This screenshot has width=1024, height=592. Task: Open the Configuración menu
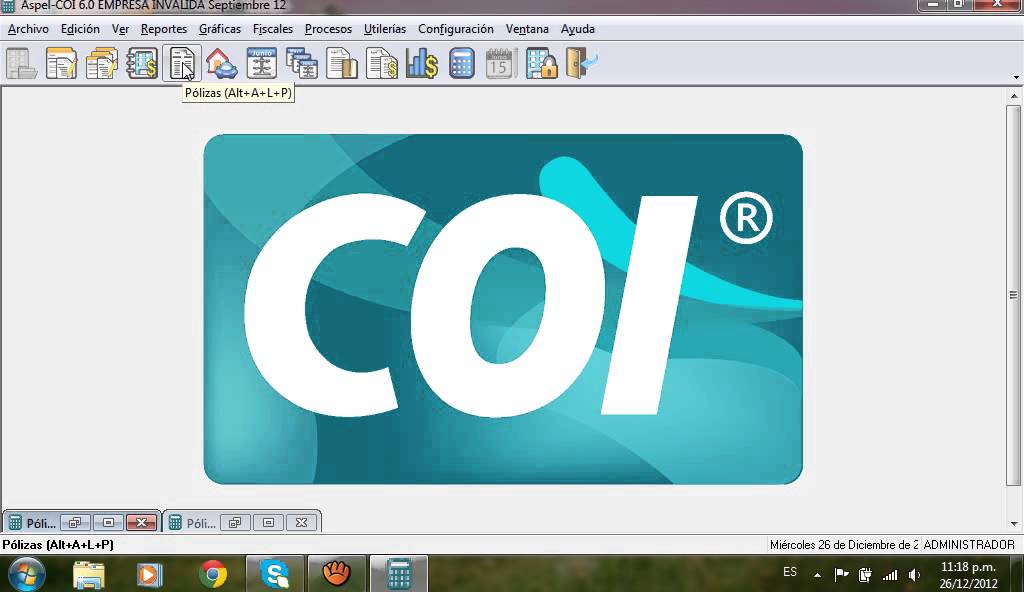pyautogui.click(x=456, y=29)
